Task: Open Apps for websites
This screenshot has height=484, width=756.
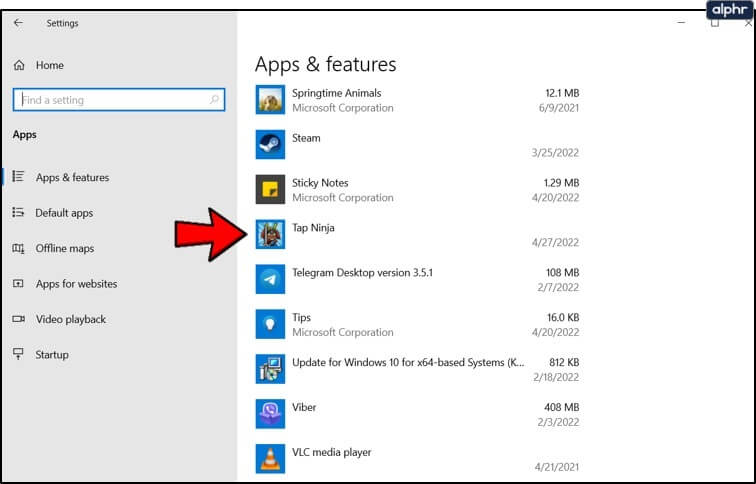Action: [76, 283]
